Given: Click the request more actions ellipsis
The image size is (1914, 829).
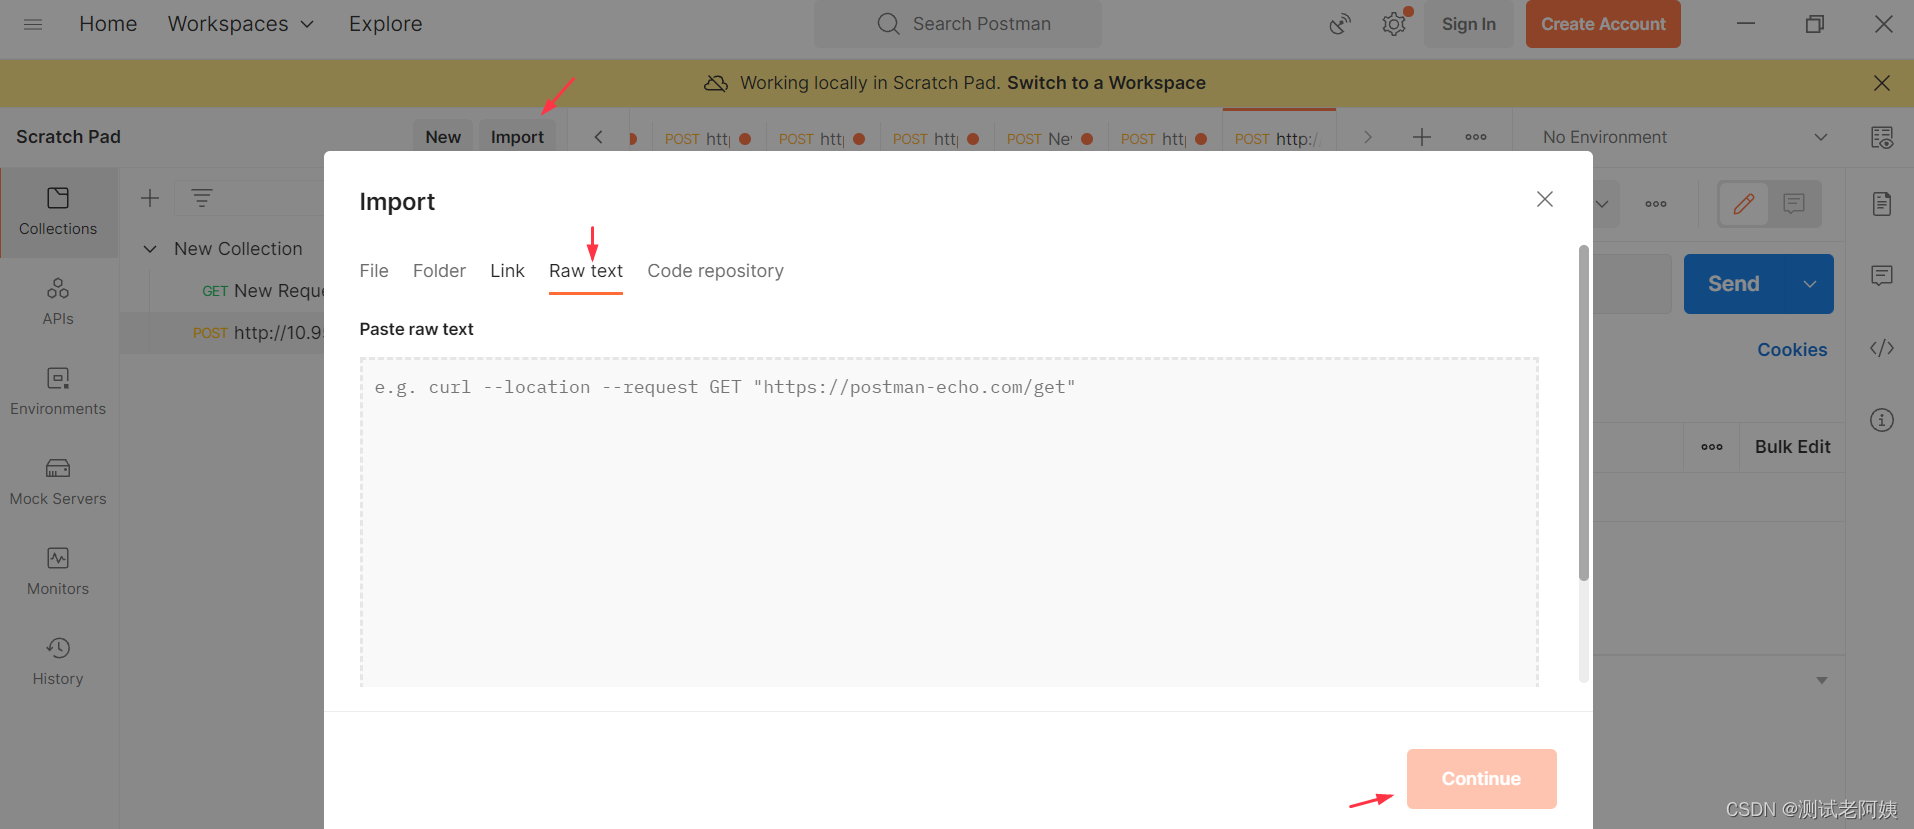Looking at the screenshot, I should coord(1656,204).
